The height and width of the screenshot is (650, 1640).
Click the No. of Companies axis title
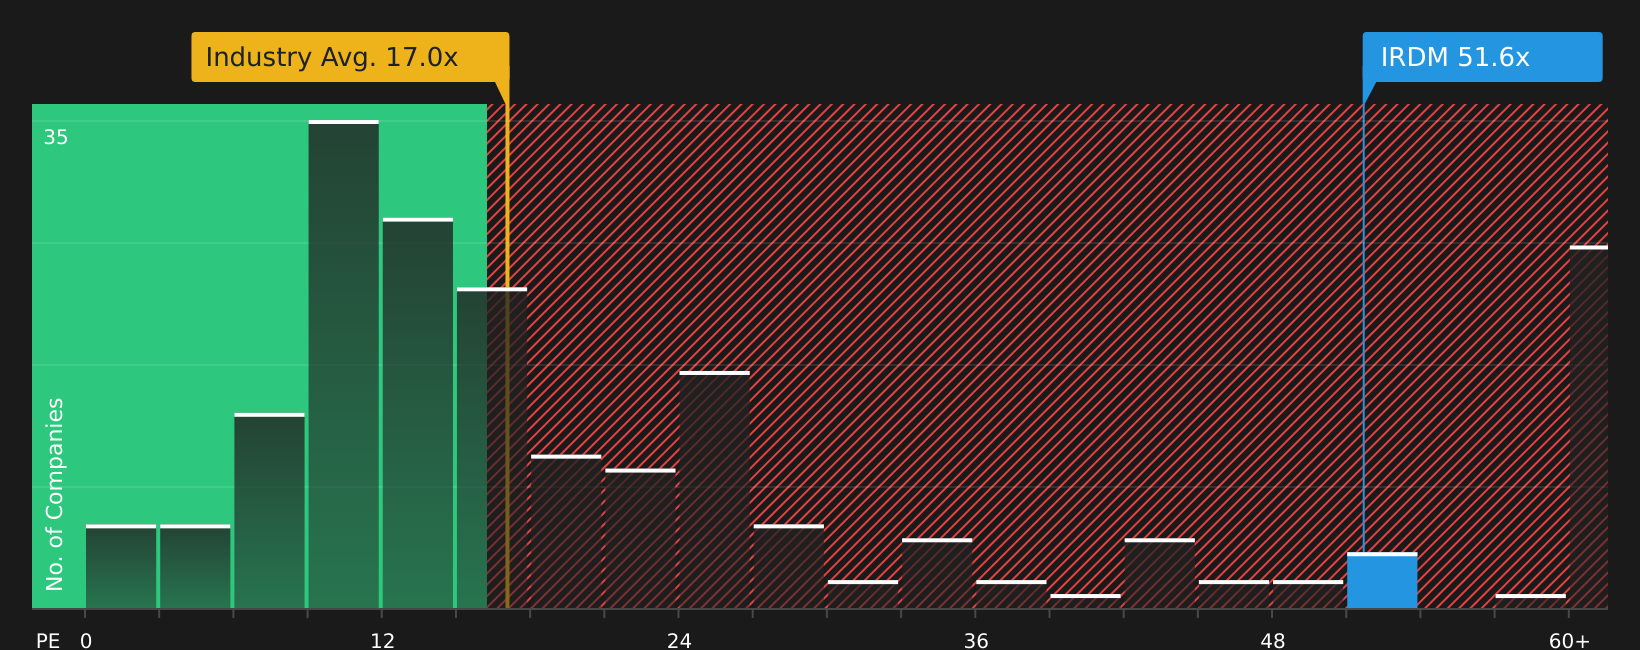click(55, 494)
